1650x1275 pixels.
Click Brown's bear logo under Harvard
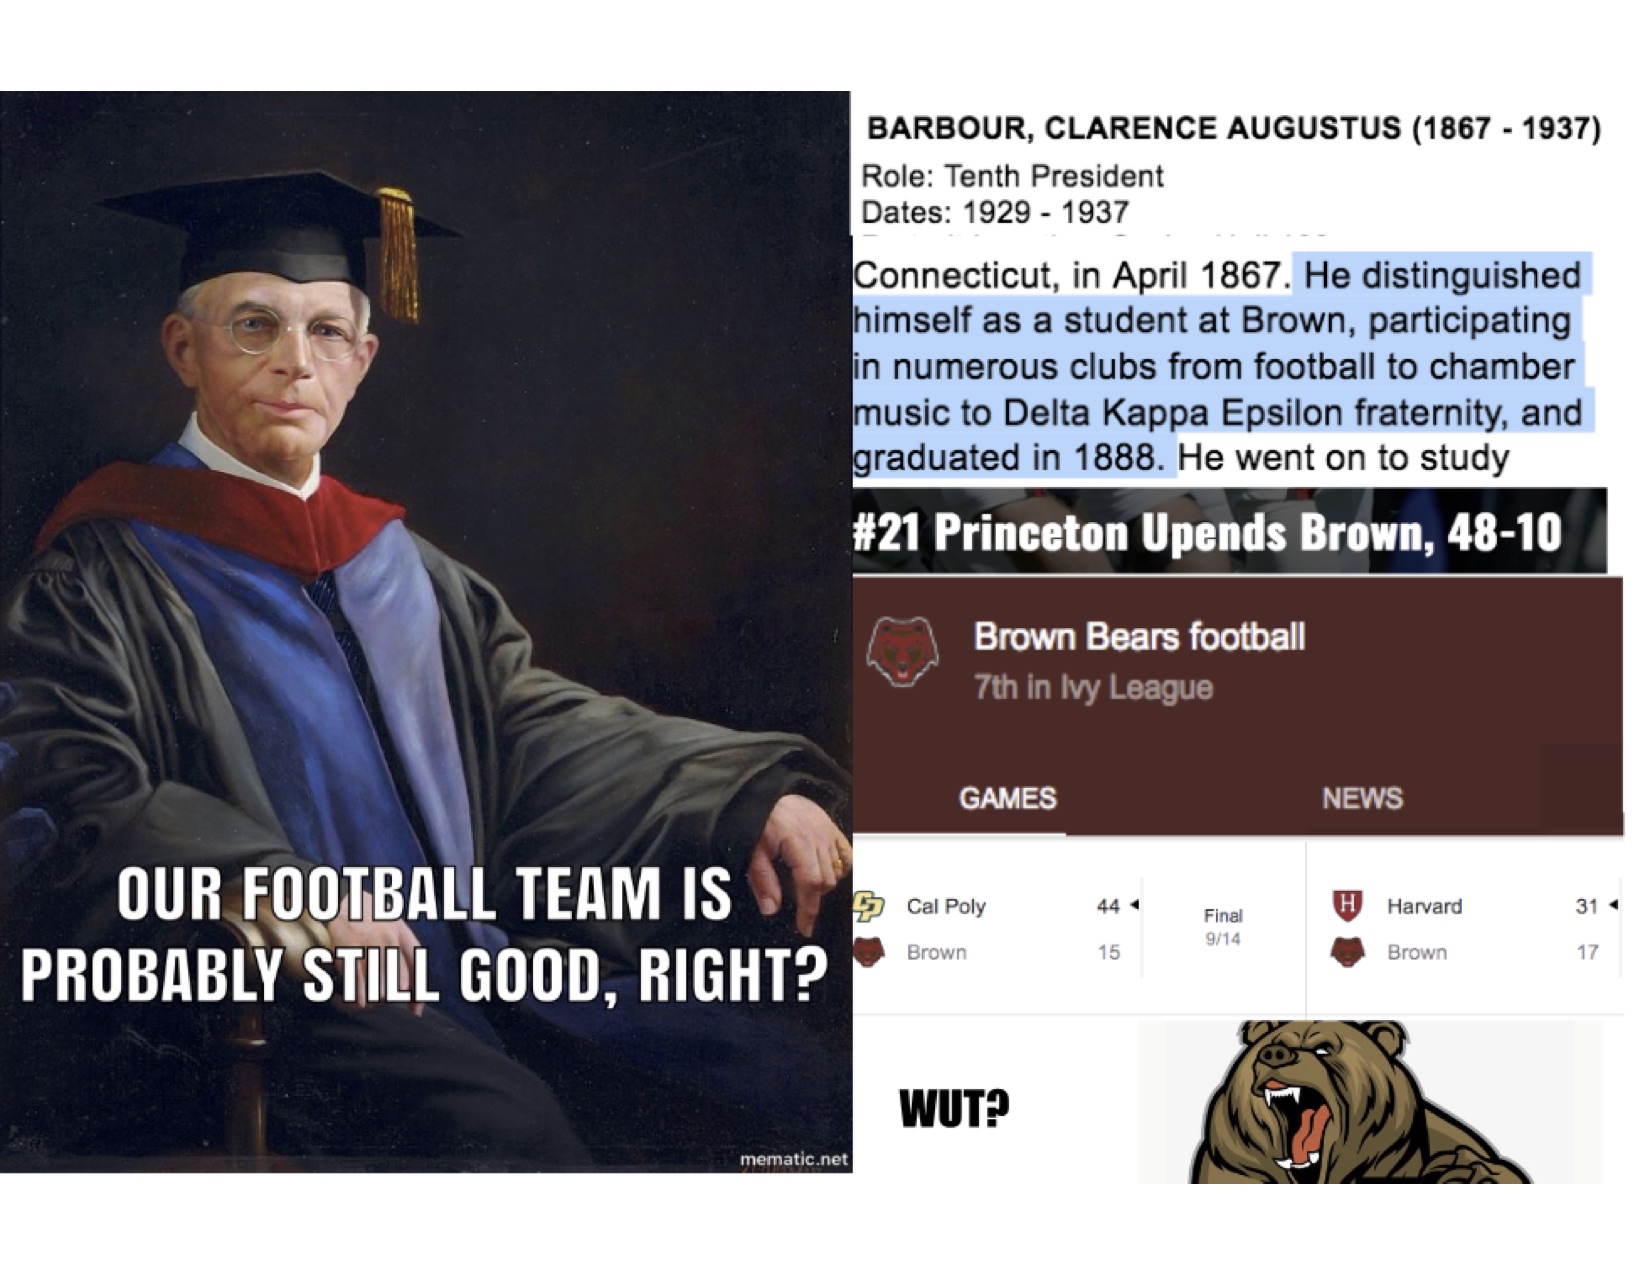[x=1347, y=951]
